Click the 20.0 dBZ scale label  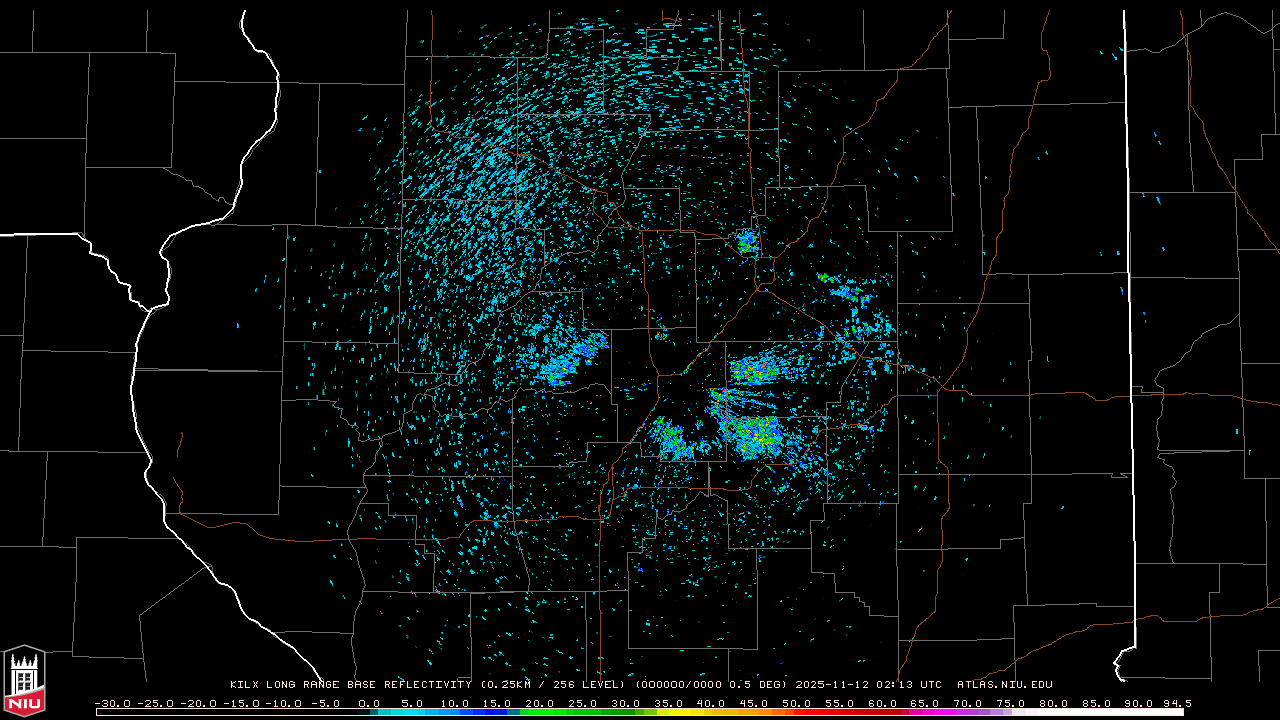click(x=541, y=703)
